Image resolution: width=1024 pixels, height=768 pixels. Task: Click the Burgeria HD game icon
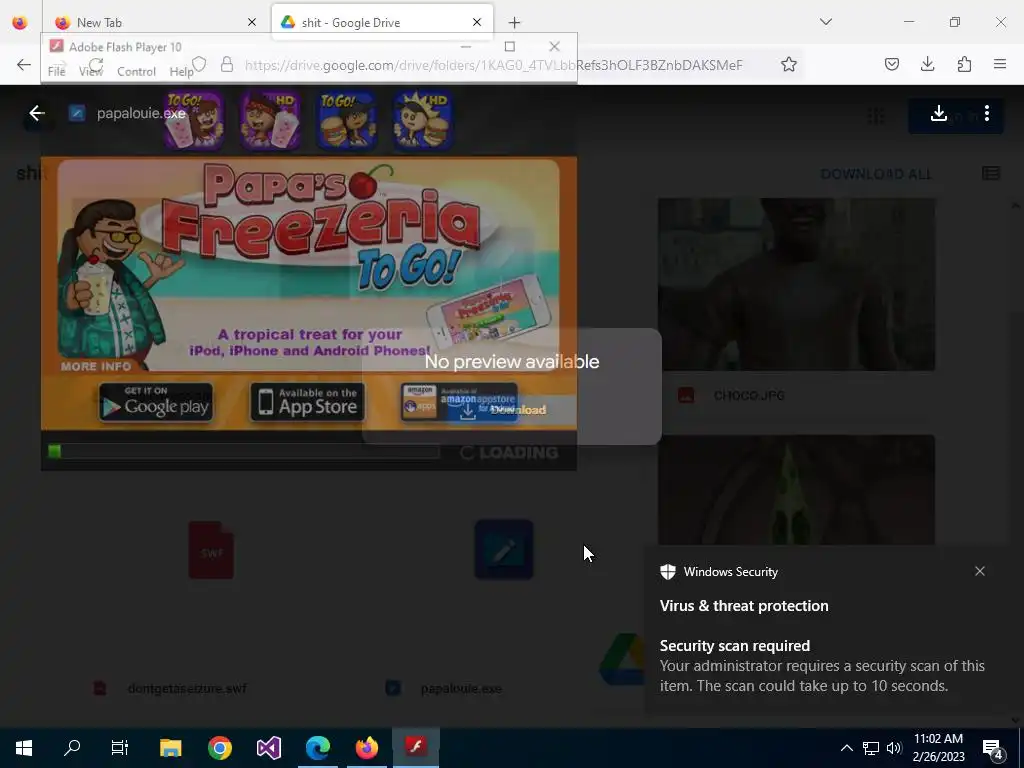tap(423, 121)
